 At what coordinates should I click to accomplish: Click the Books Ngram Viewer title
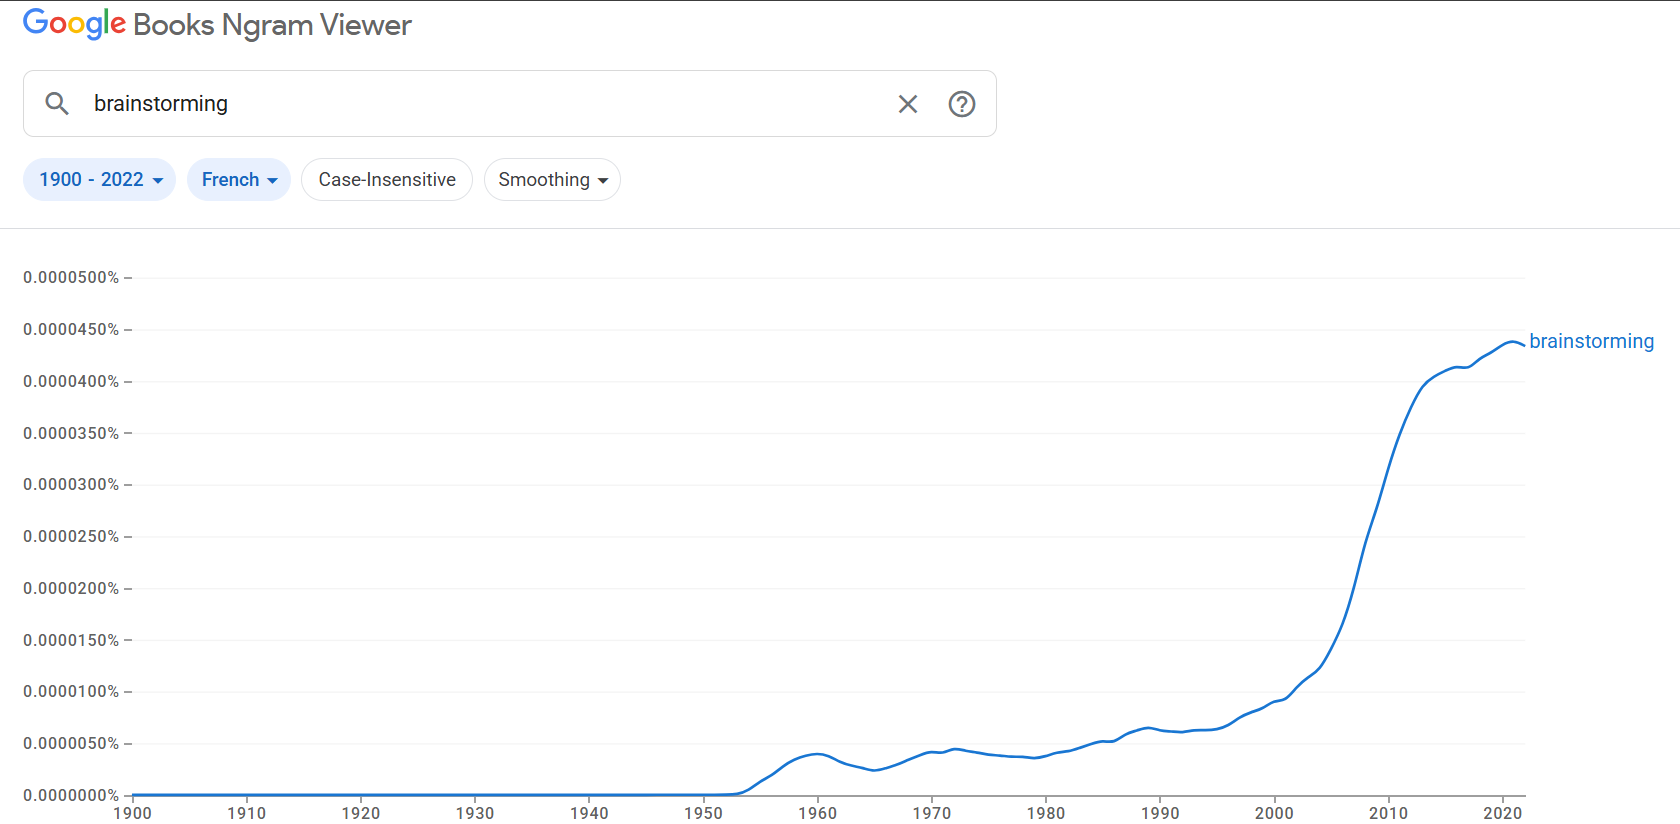272,25
